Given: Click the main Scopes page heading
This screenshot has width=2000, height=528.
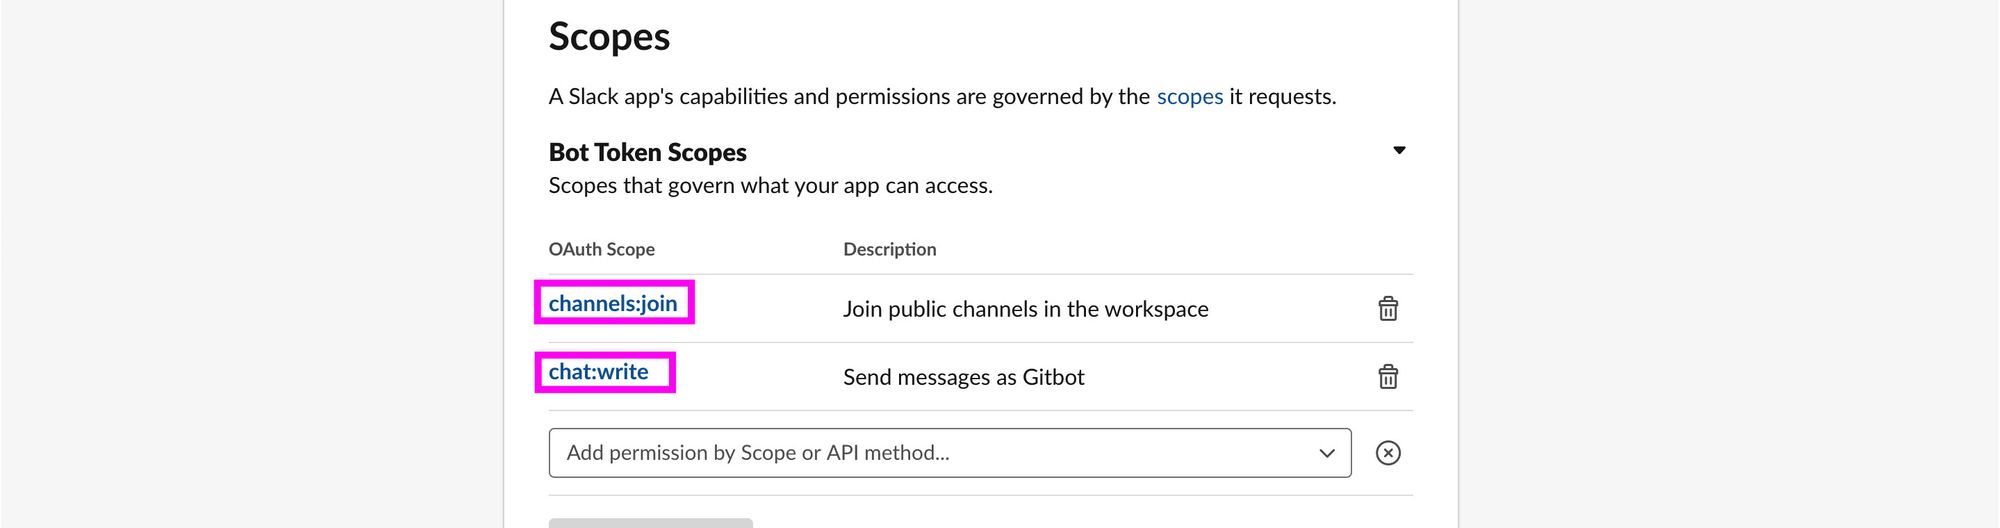Looking at the screenshot, I should pos(610,37).
